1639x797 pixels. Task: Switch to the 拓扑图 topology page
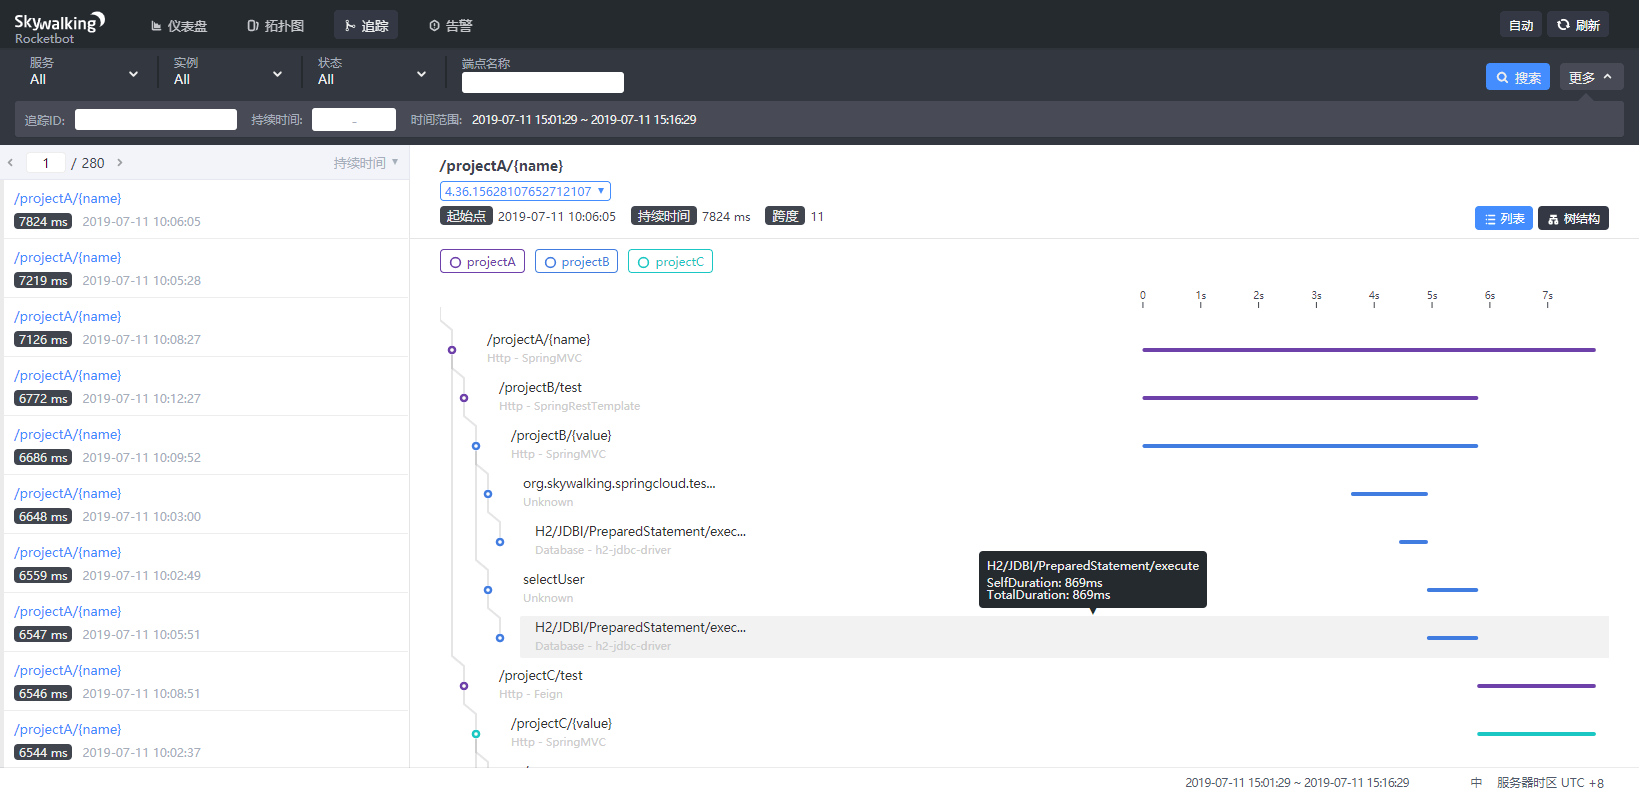(x=275, y=26)
